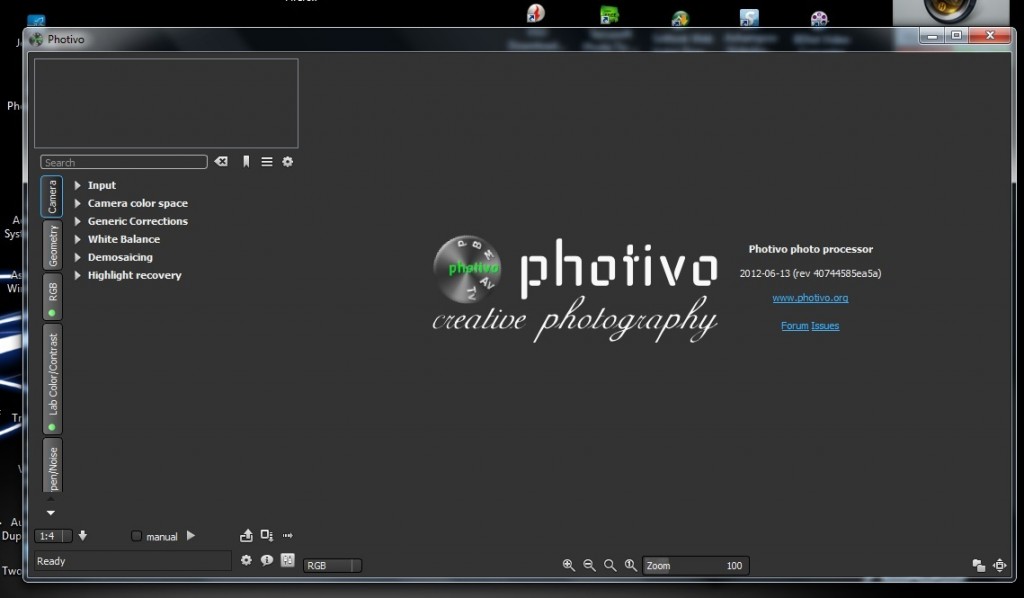Click the clear search icon
1024x598 pixels.
[221, 161]
